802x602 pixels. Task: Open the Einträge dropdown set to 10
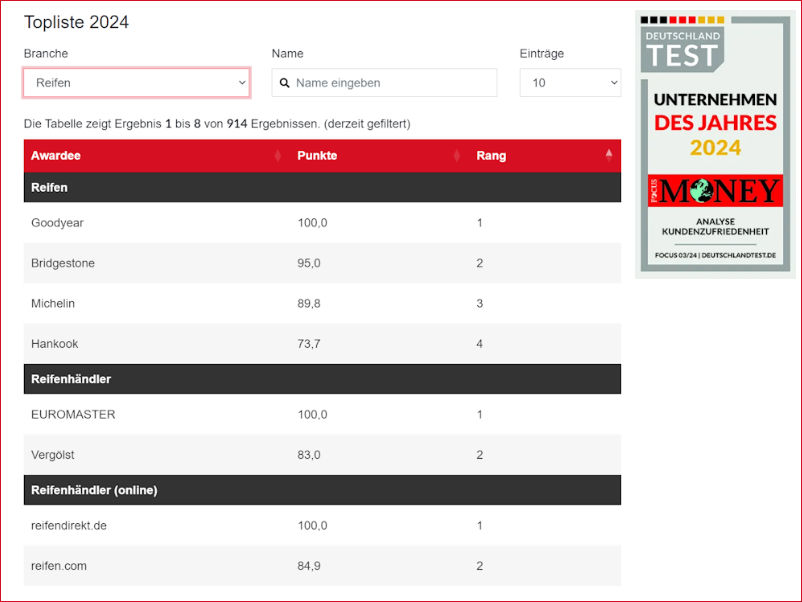coord(570,83)
